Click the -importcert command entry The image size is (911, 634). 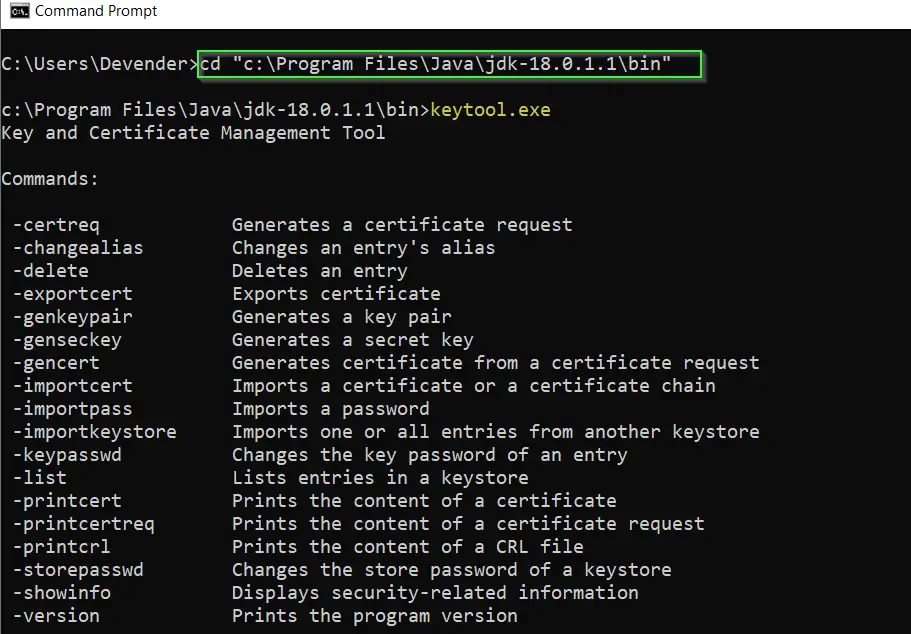pyautogui.click(x=72, y=385)
